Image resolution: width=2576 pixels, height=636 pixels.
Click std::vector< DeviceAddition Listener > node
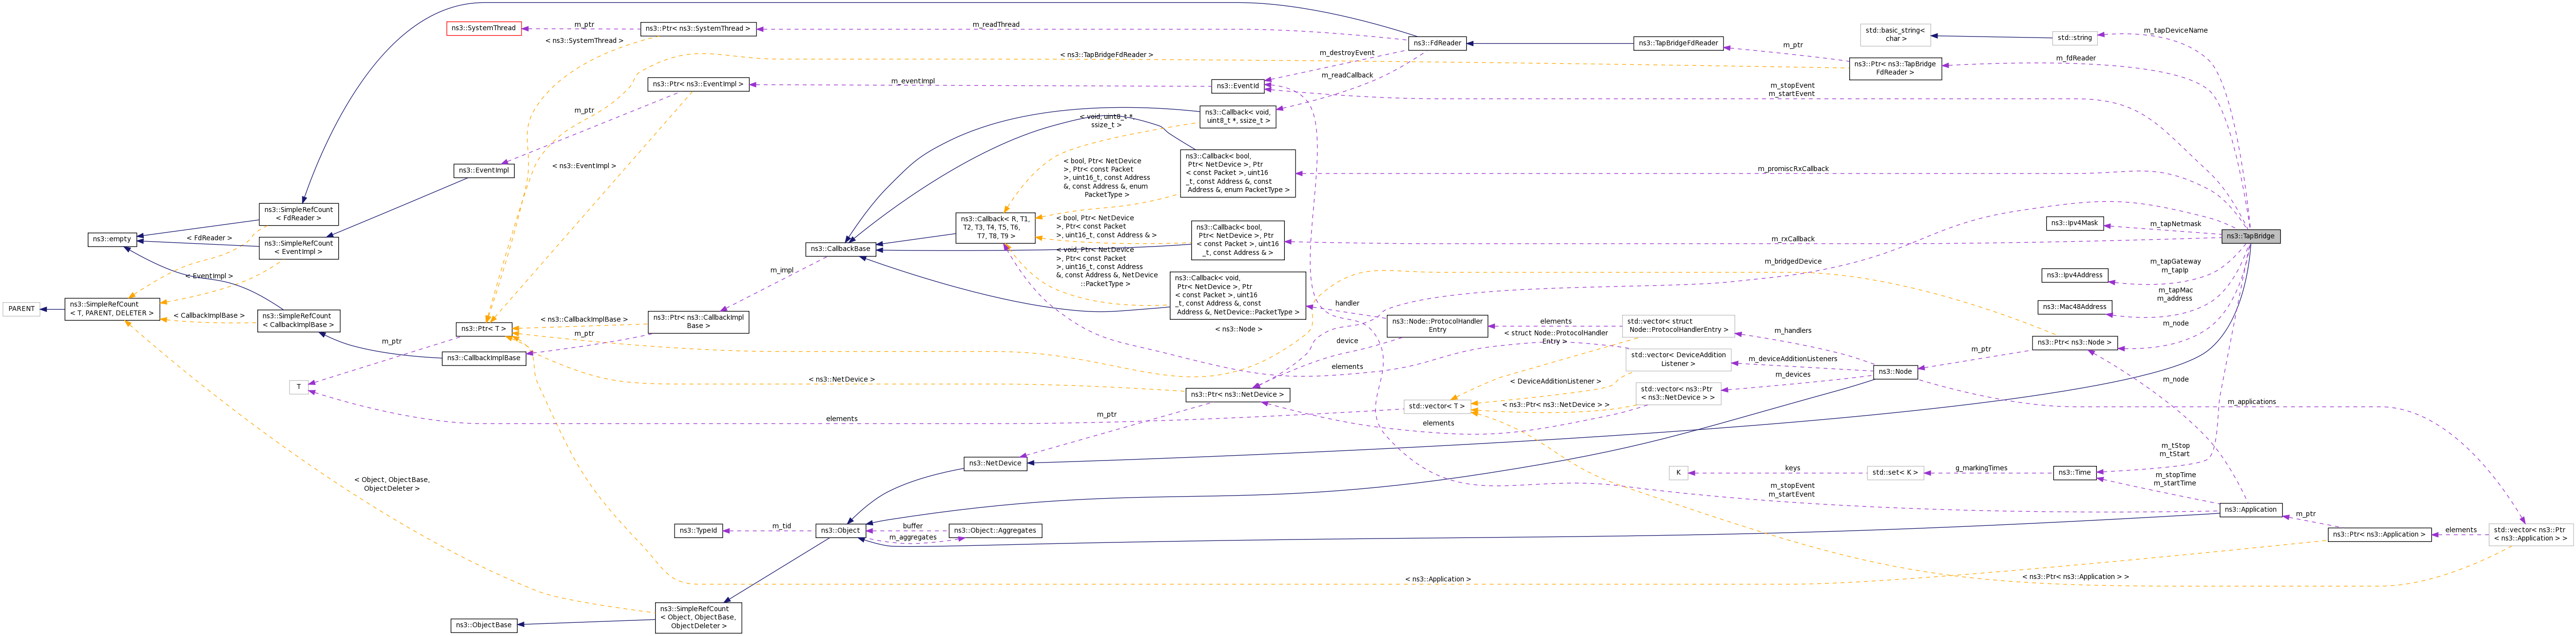pyautogui.click(x=1678, y=359)
